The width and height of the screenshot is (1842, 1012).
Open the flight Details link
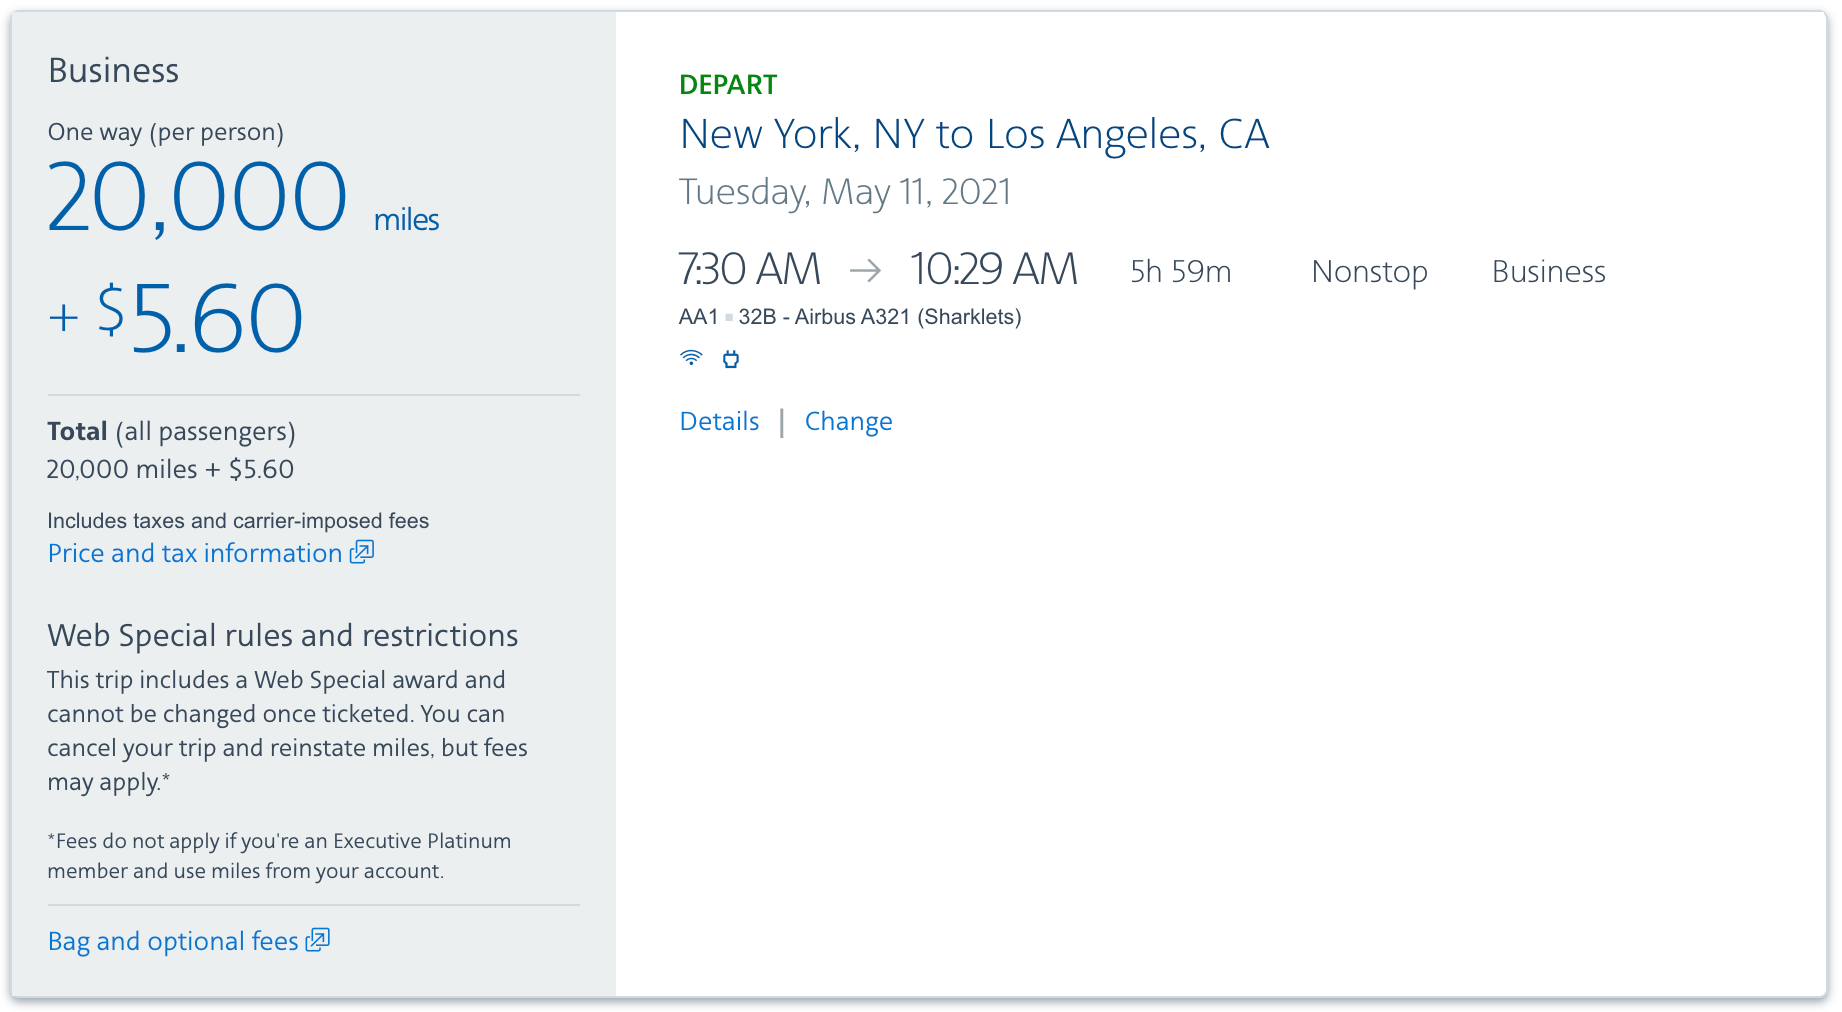[x=719, y=421]
